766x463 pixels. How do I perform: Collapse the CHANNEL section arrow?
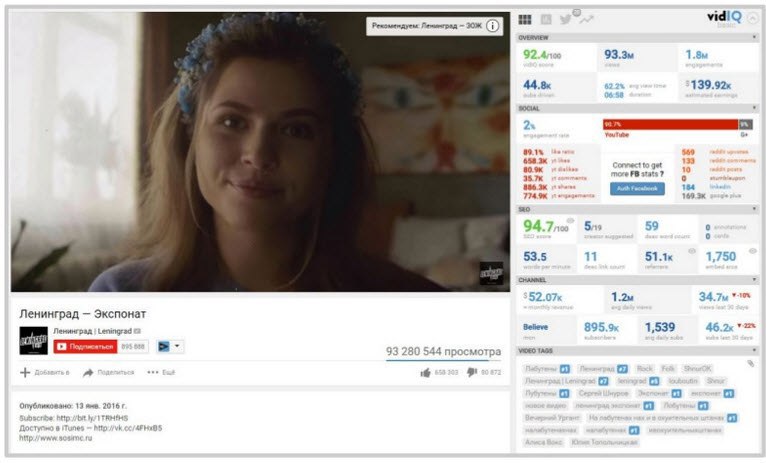pyautogui.click(x=754, y=280)
